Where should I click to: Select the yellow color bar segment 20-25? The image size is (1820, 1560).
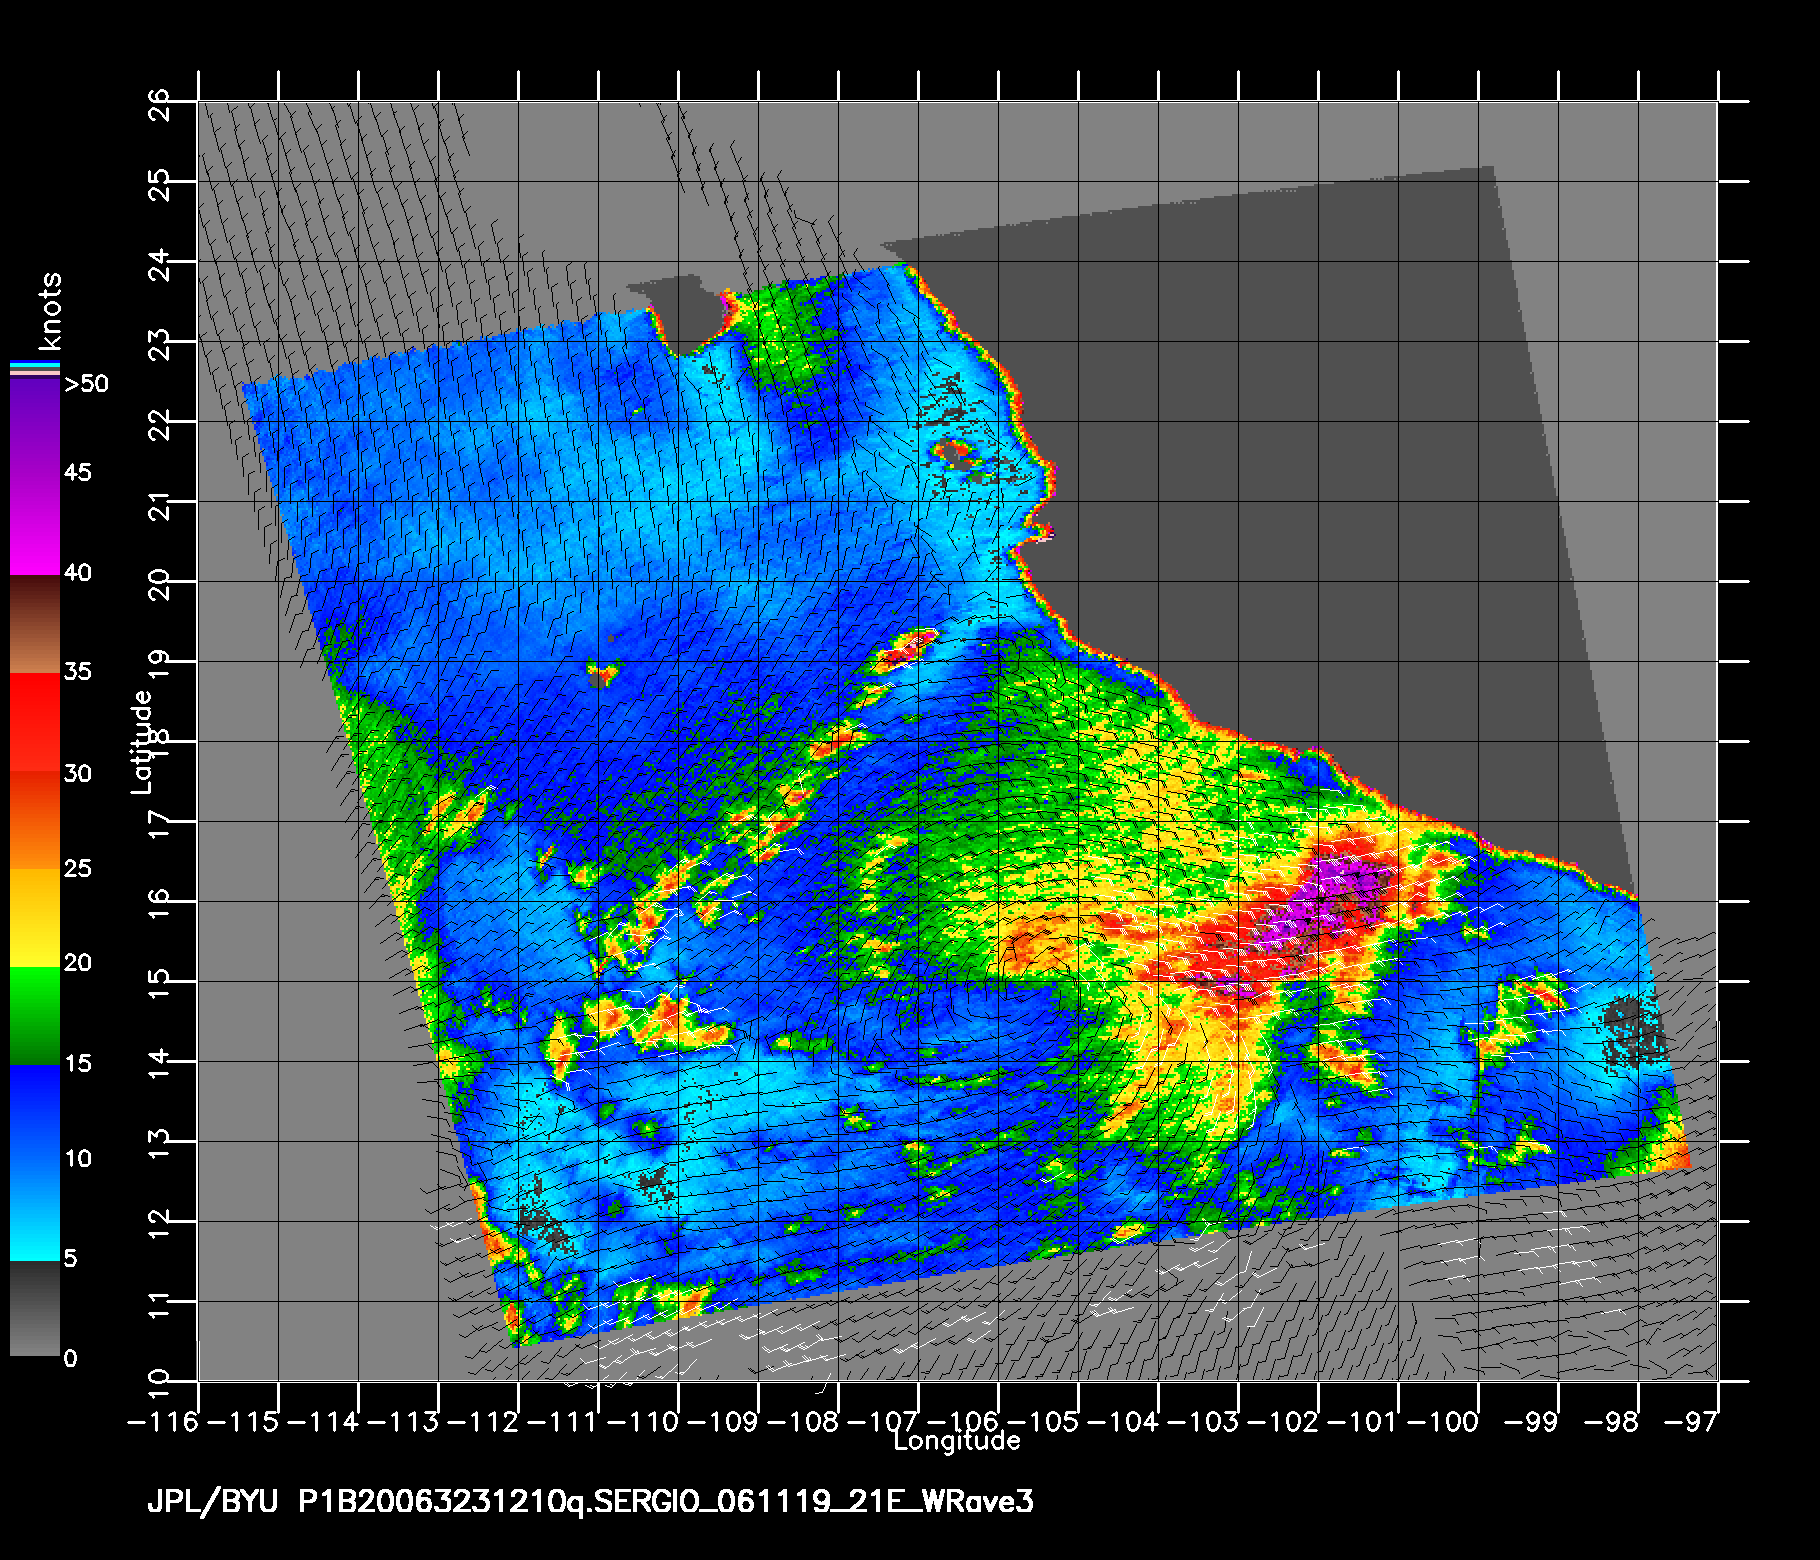click(35, 917)
